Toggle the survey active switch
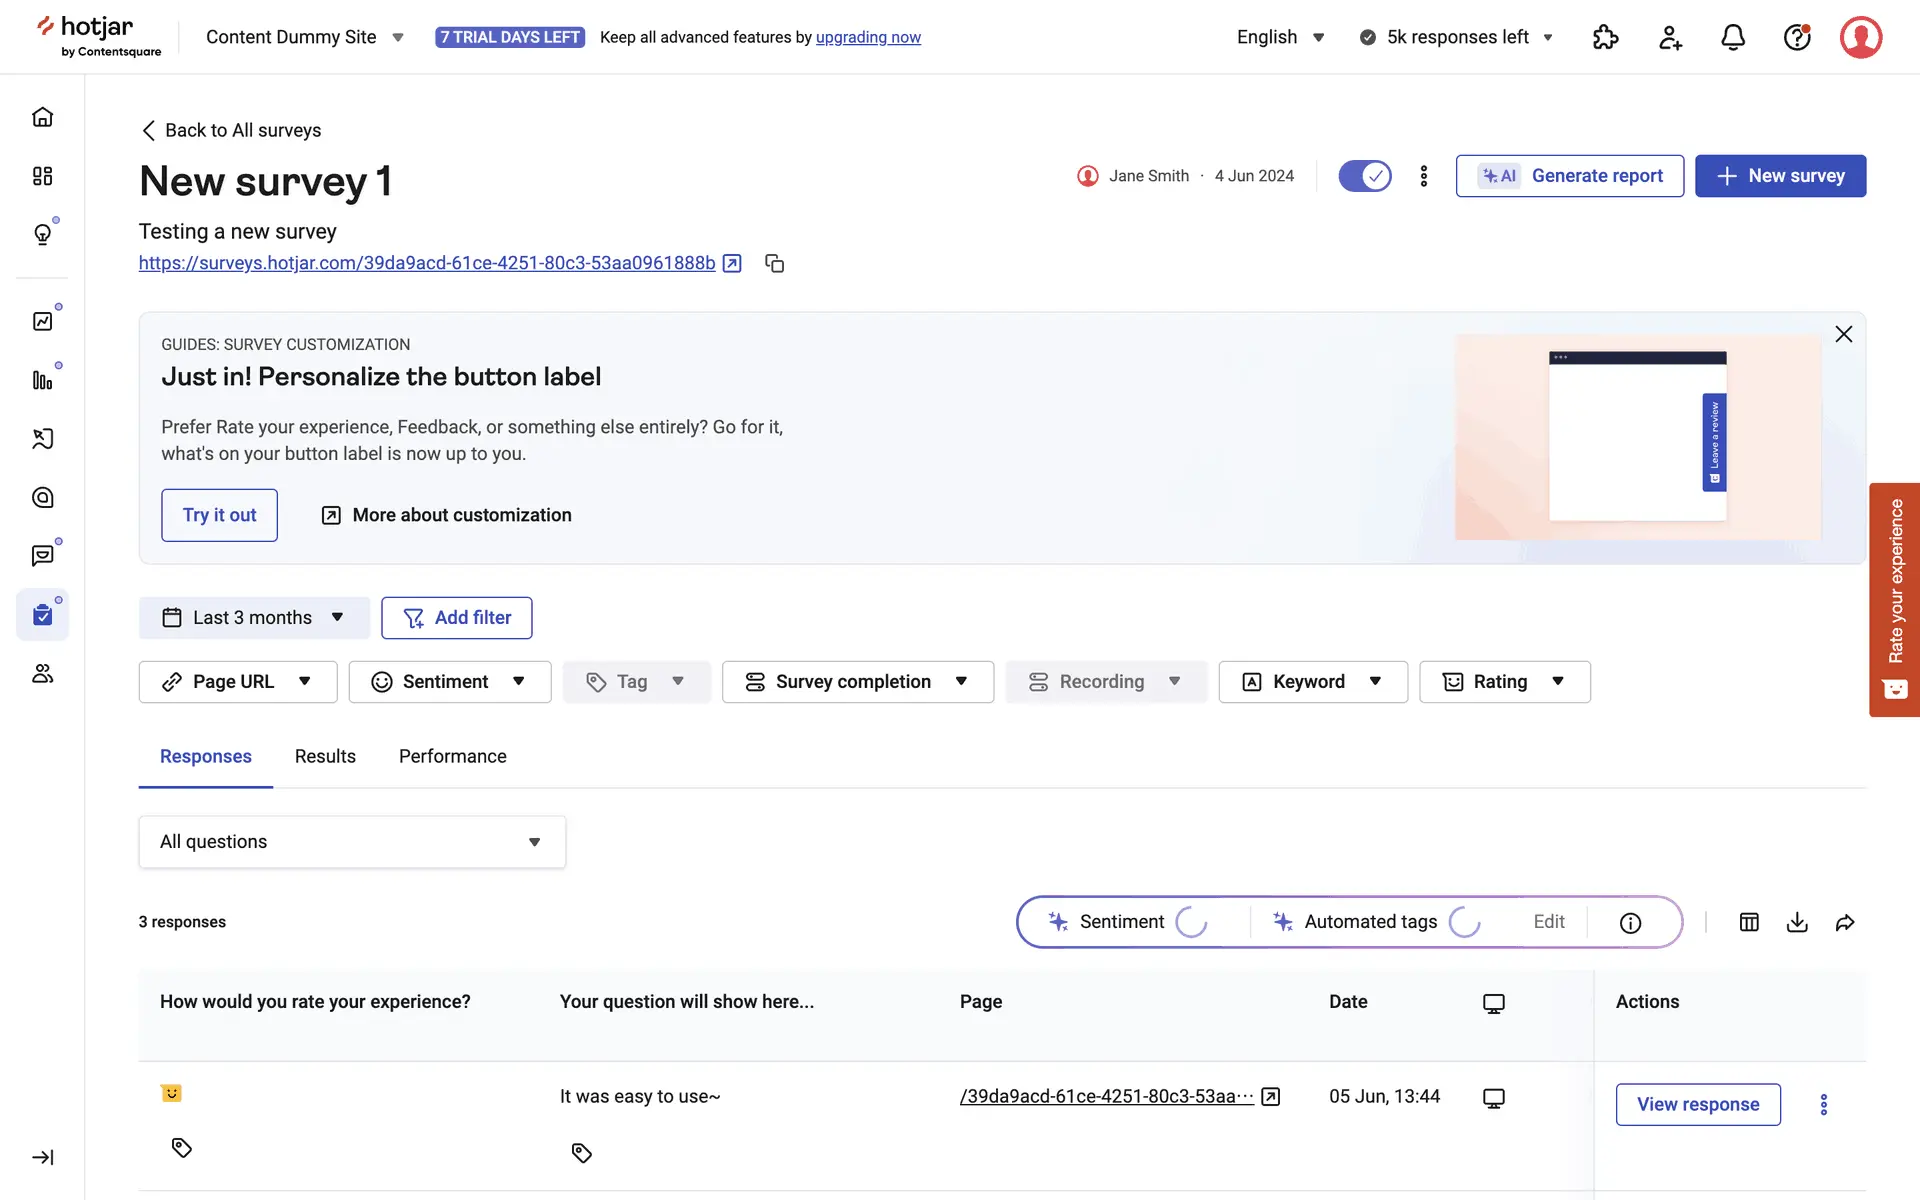Screen dimensions: 1920x1200 (x=1365, y=176)
